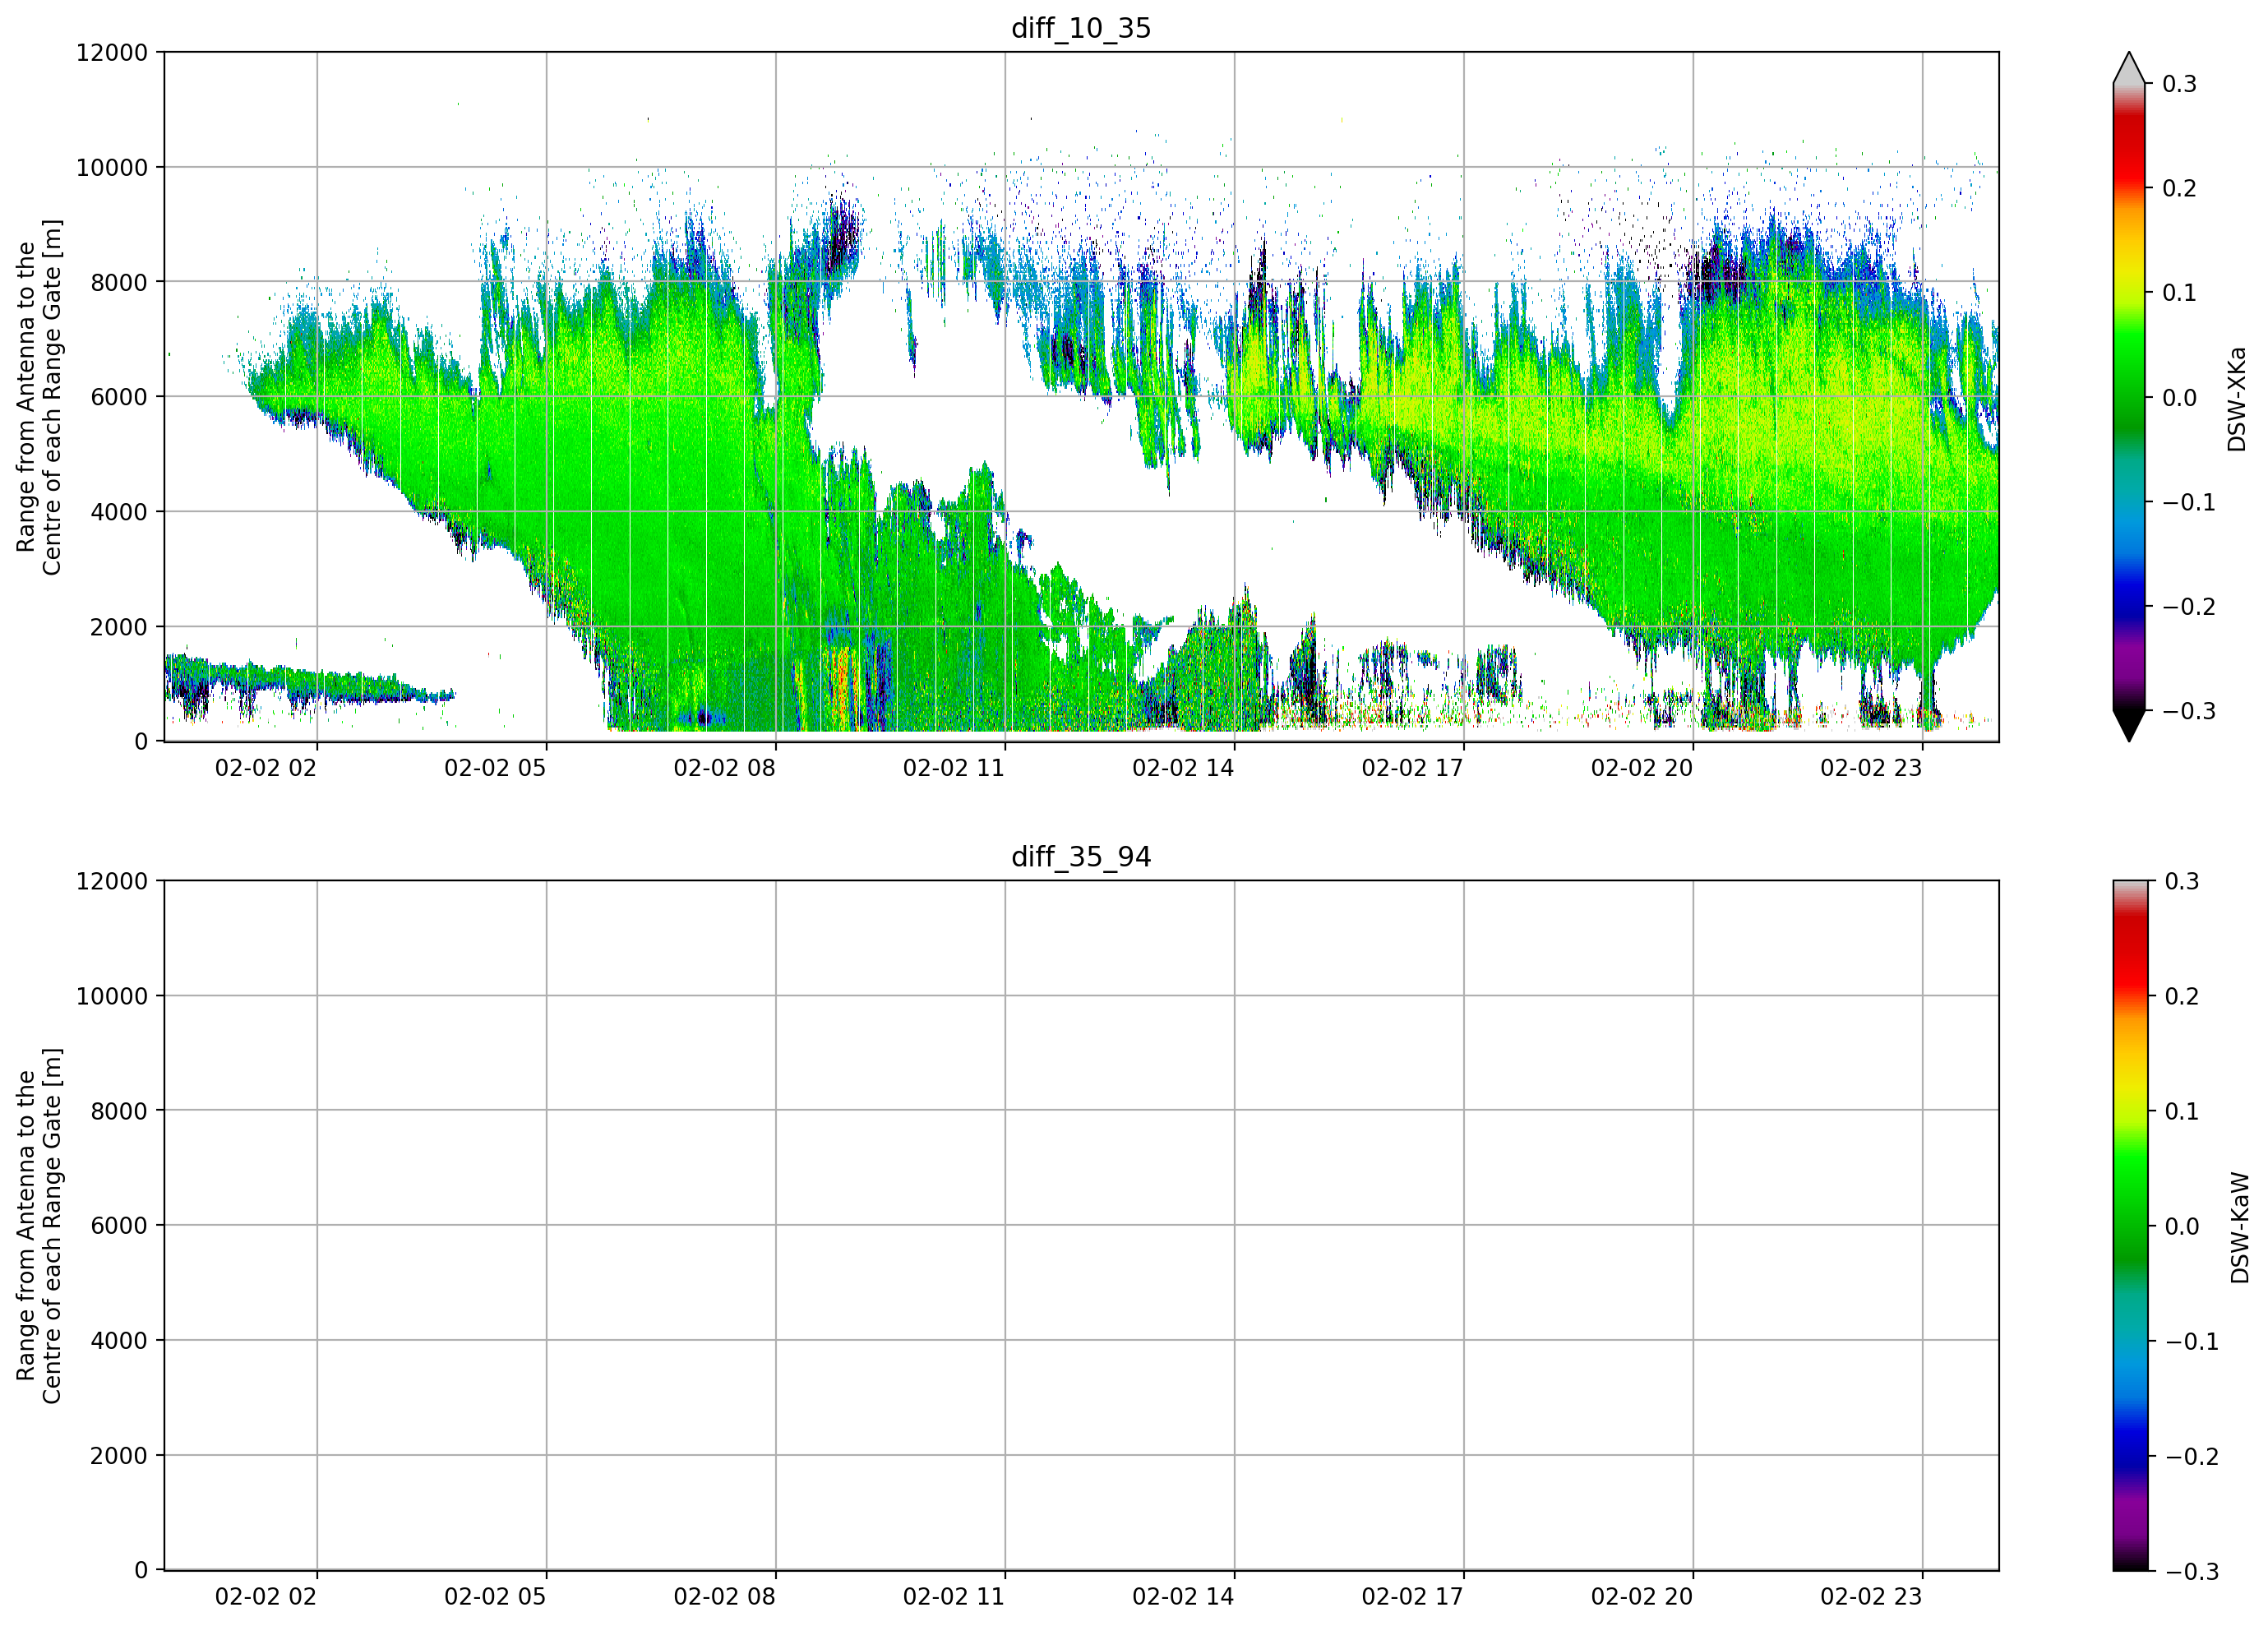This screenshot has height=1626, width=2268.
Task: Click the DSW-KaW colorbar label
Action: click(2240, 1227)
